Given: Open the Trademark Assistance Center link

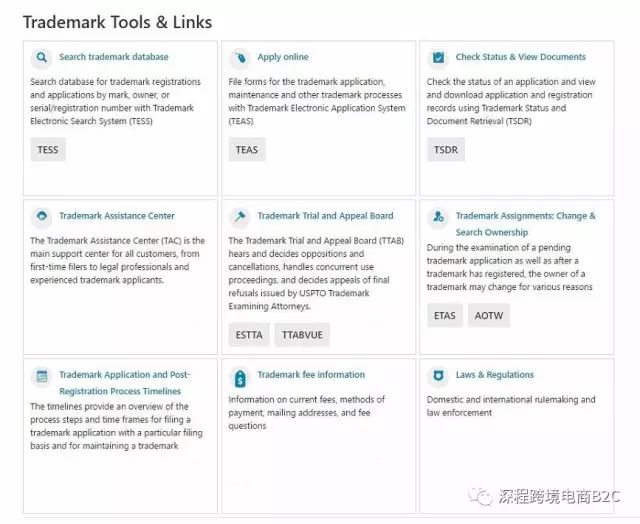Looking at the screenshot, I should coord(117,216).
